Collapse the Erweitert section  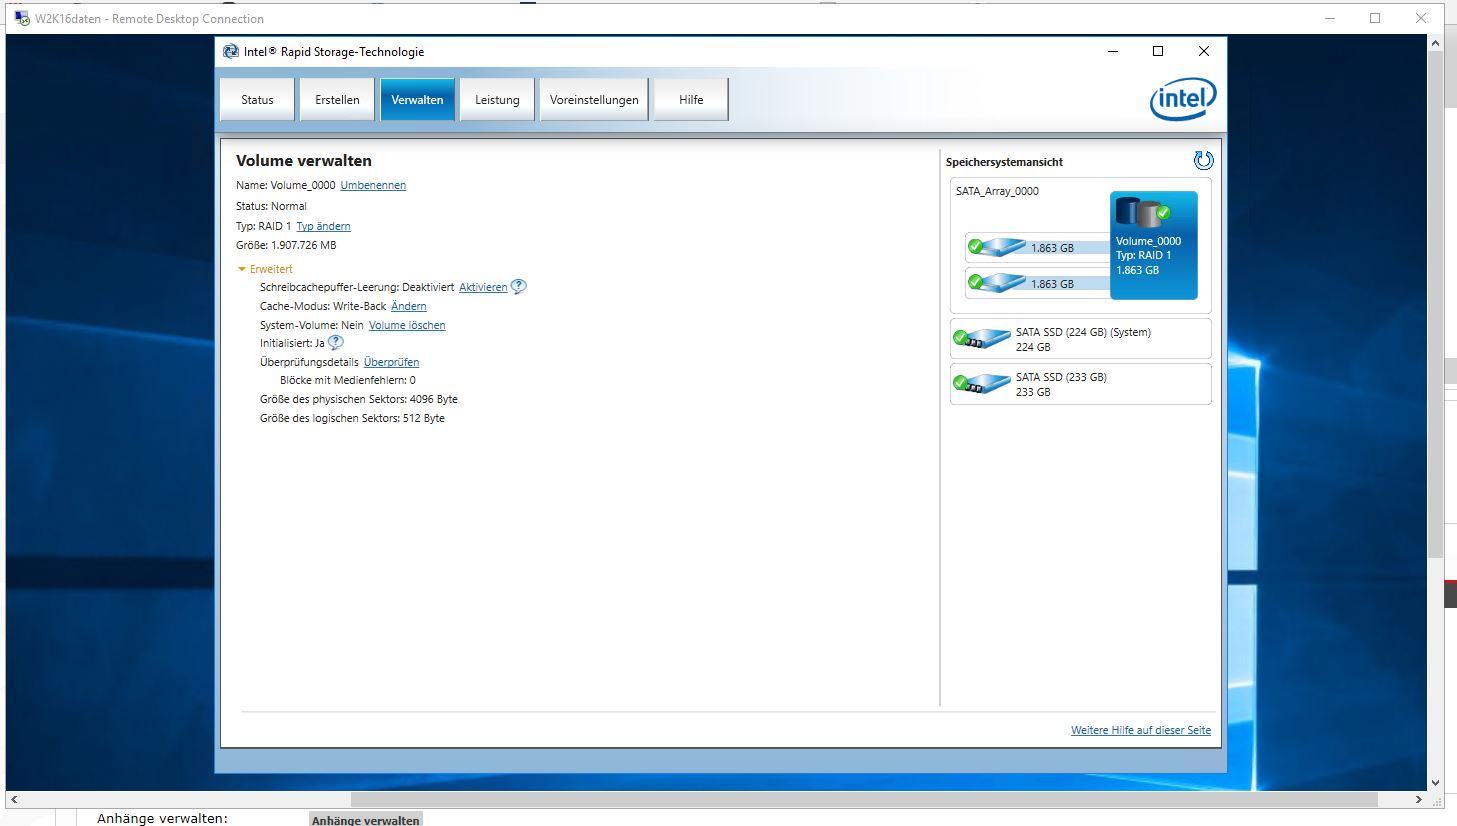[265, 269]
